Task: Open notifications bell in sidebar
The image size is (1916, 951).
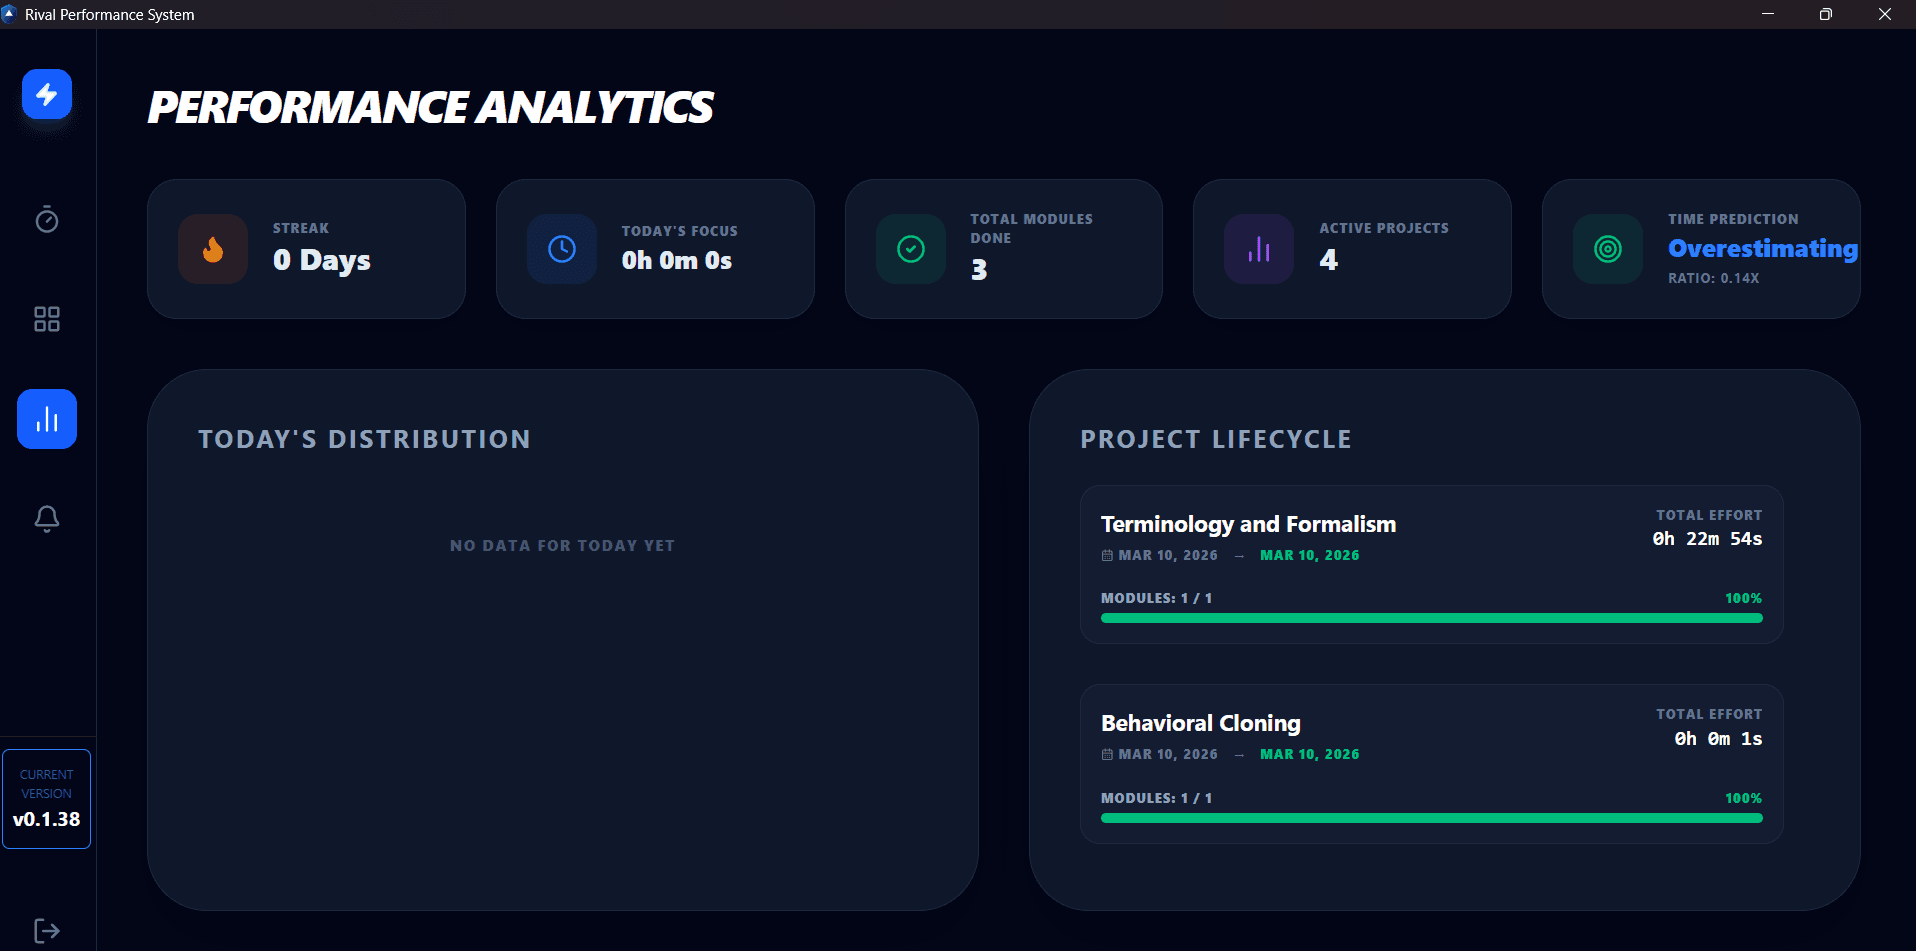Action: click(47, 518)
